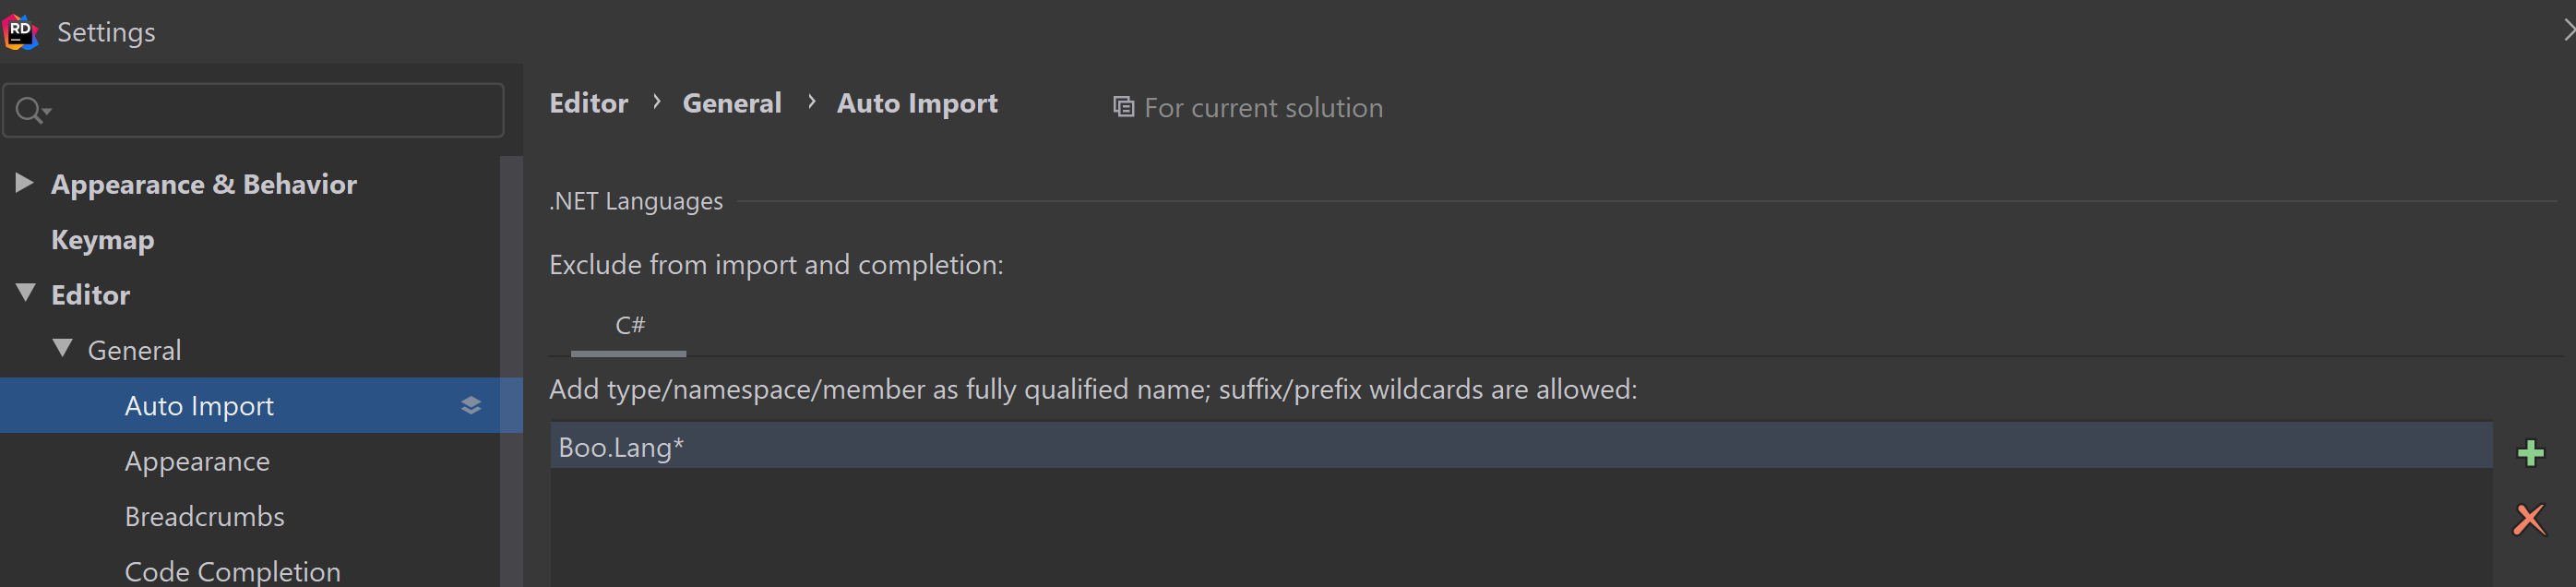Open the Appearance settings page

197,461
